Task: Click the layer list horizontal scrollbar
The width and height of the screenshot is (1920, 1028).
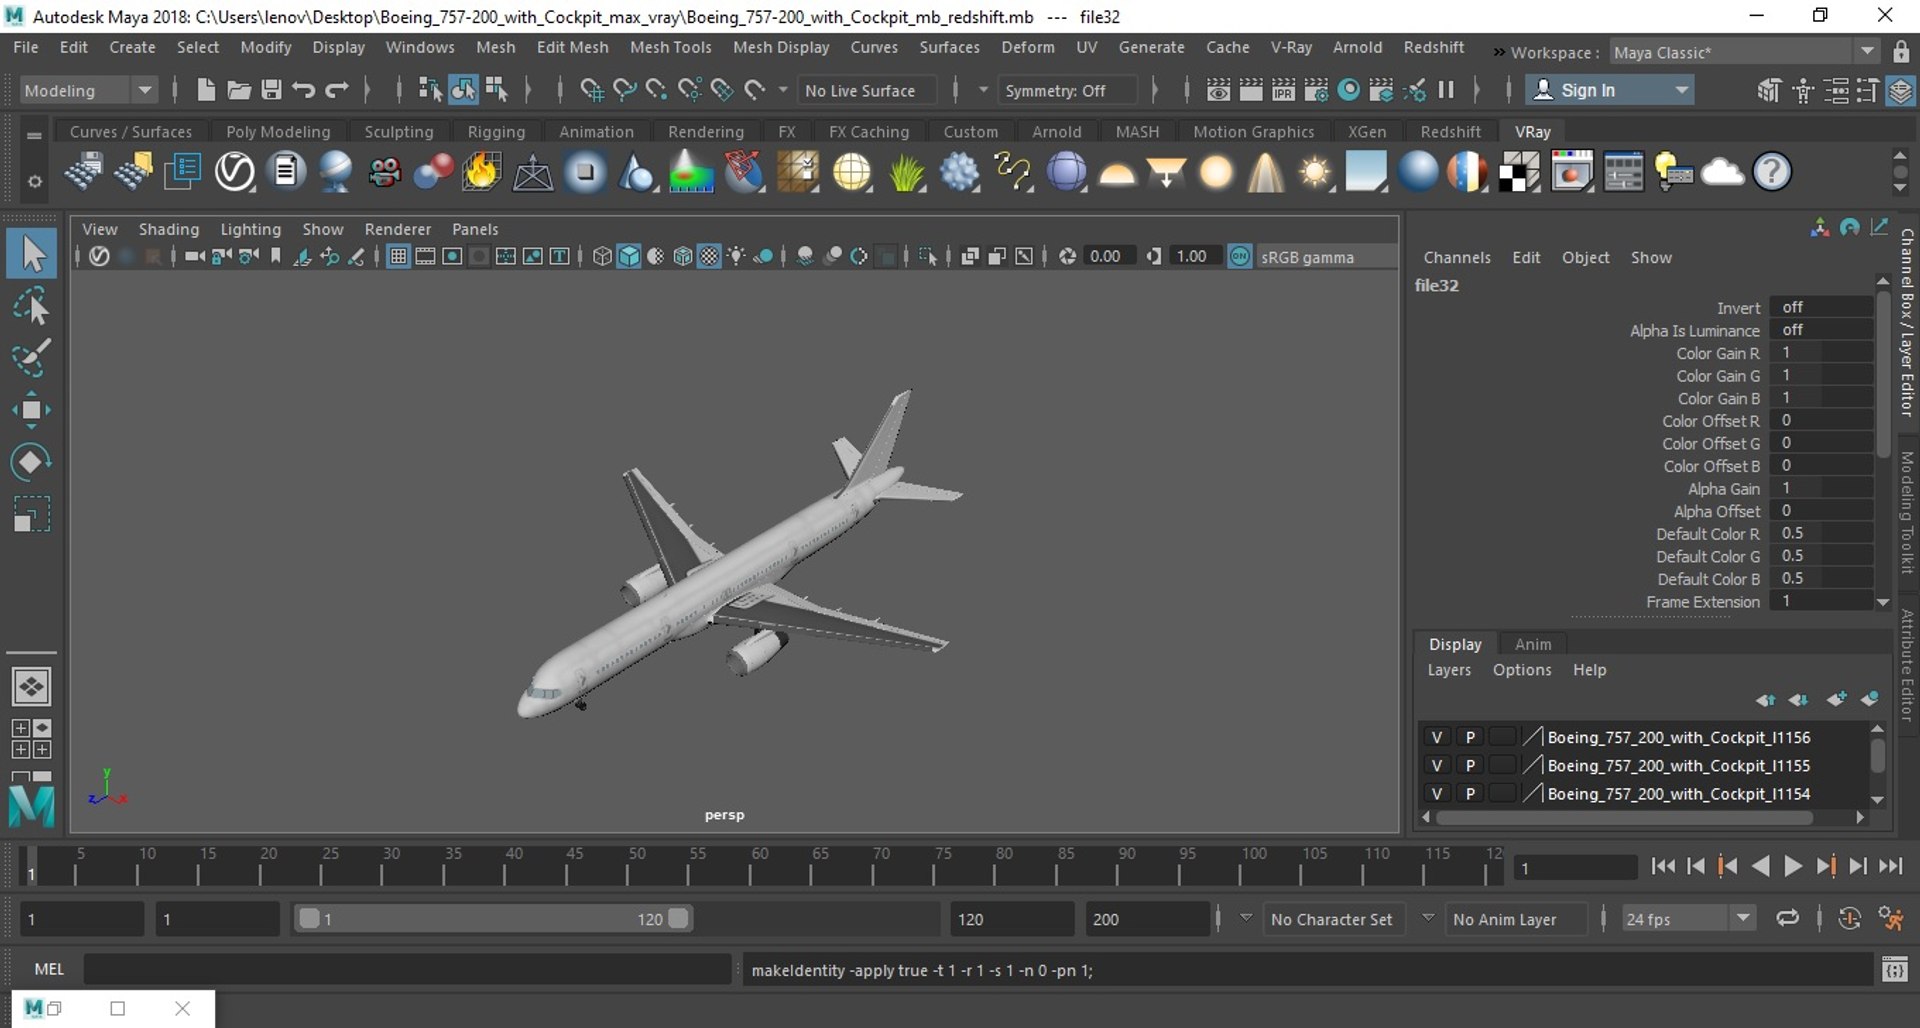Action: pos(1624,817)
